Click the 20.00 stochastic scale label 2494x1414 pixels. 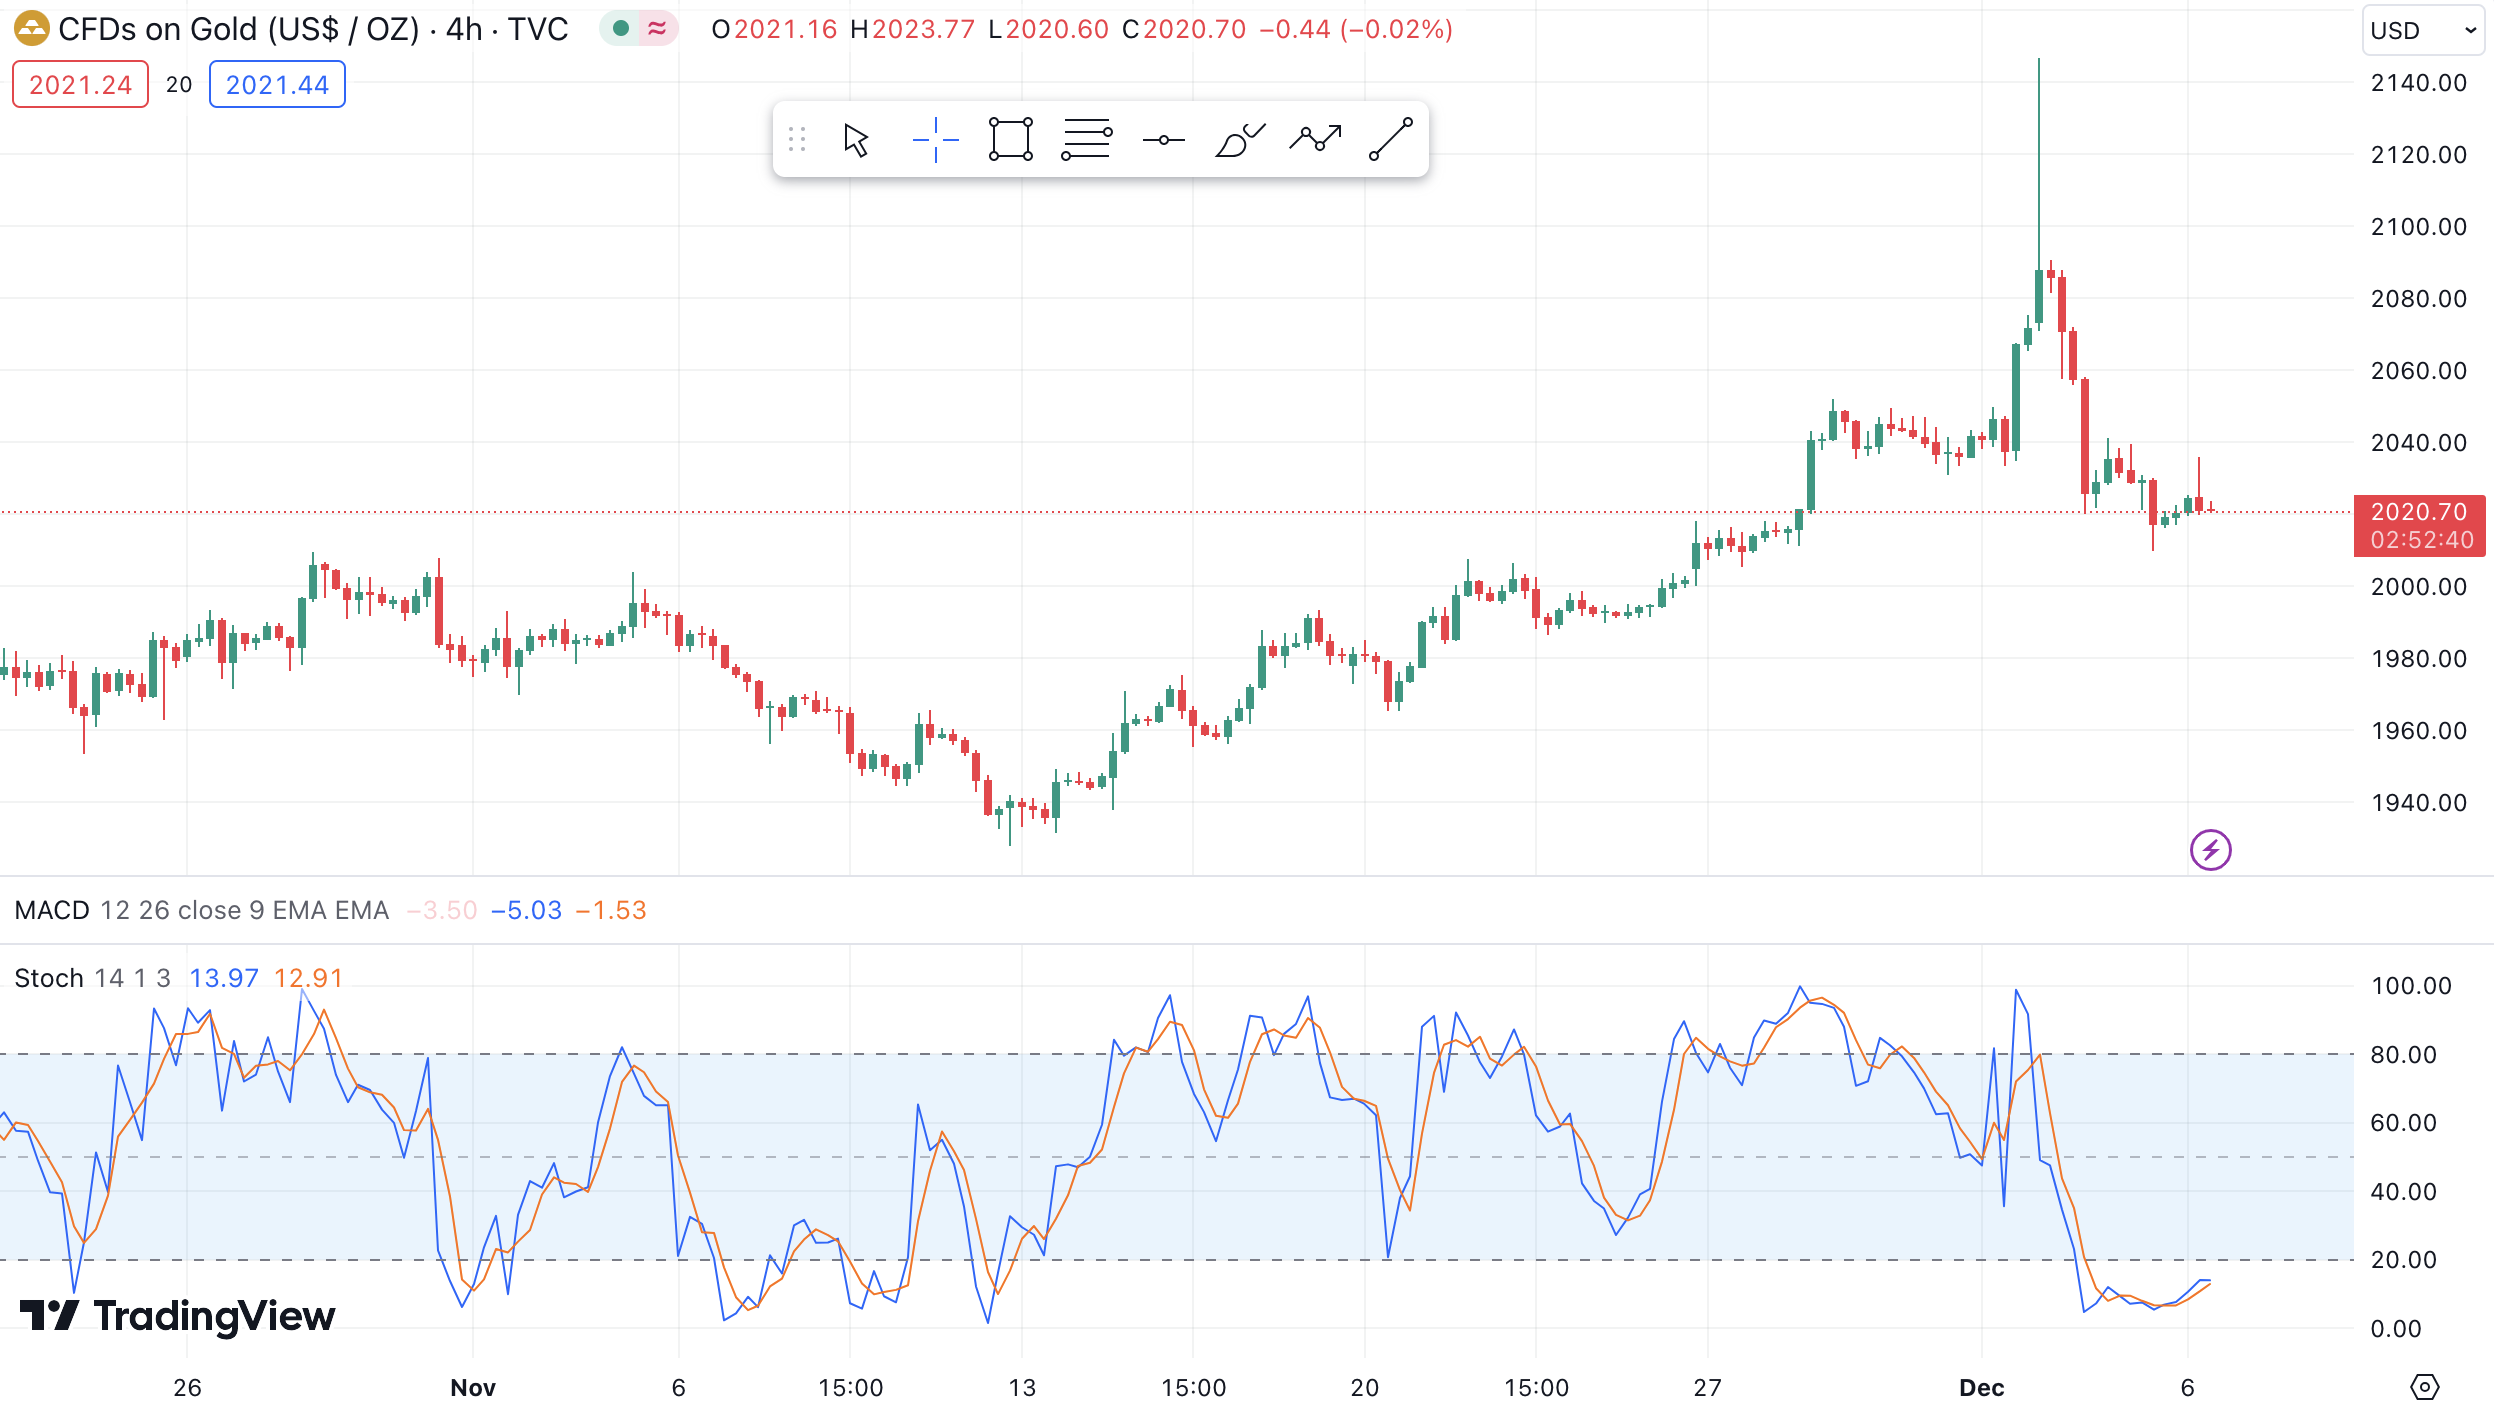pyautogui.click(x=2403, y=1260)
